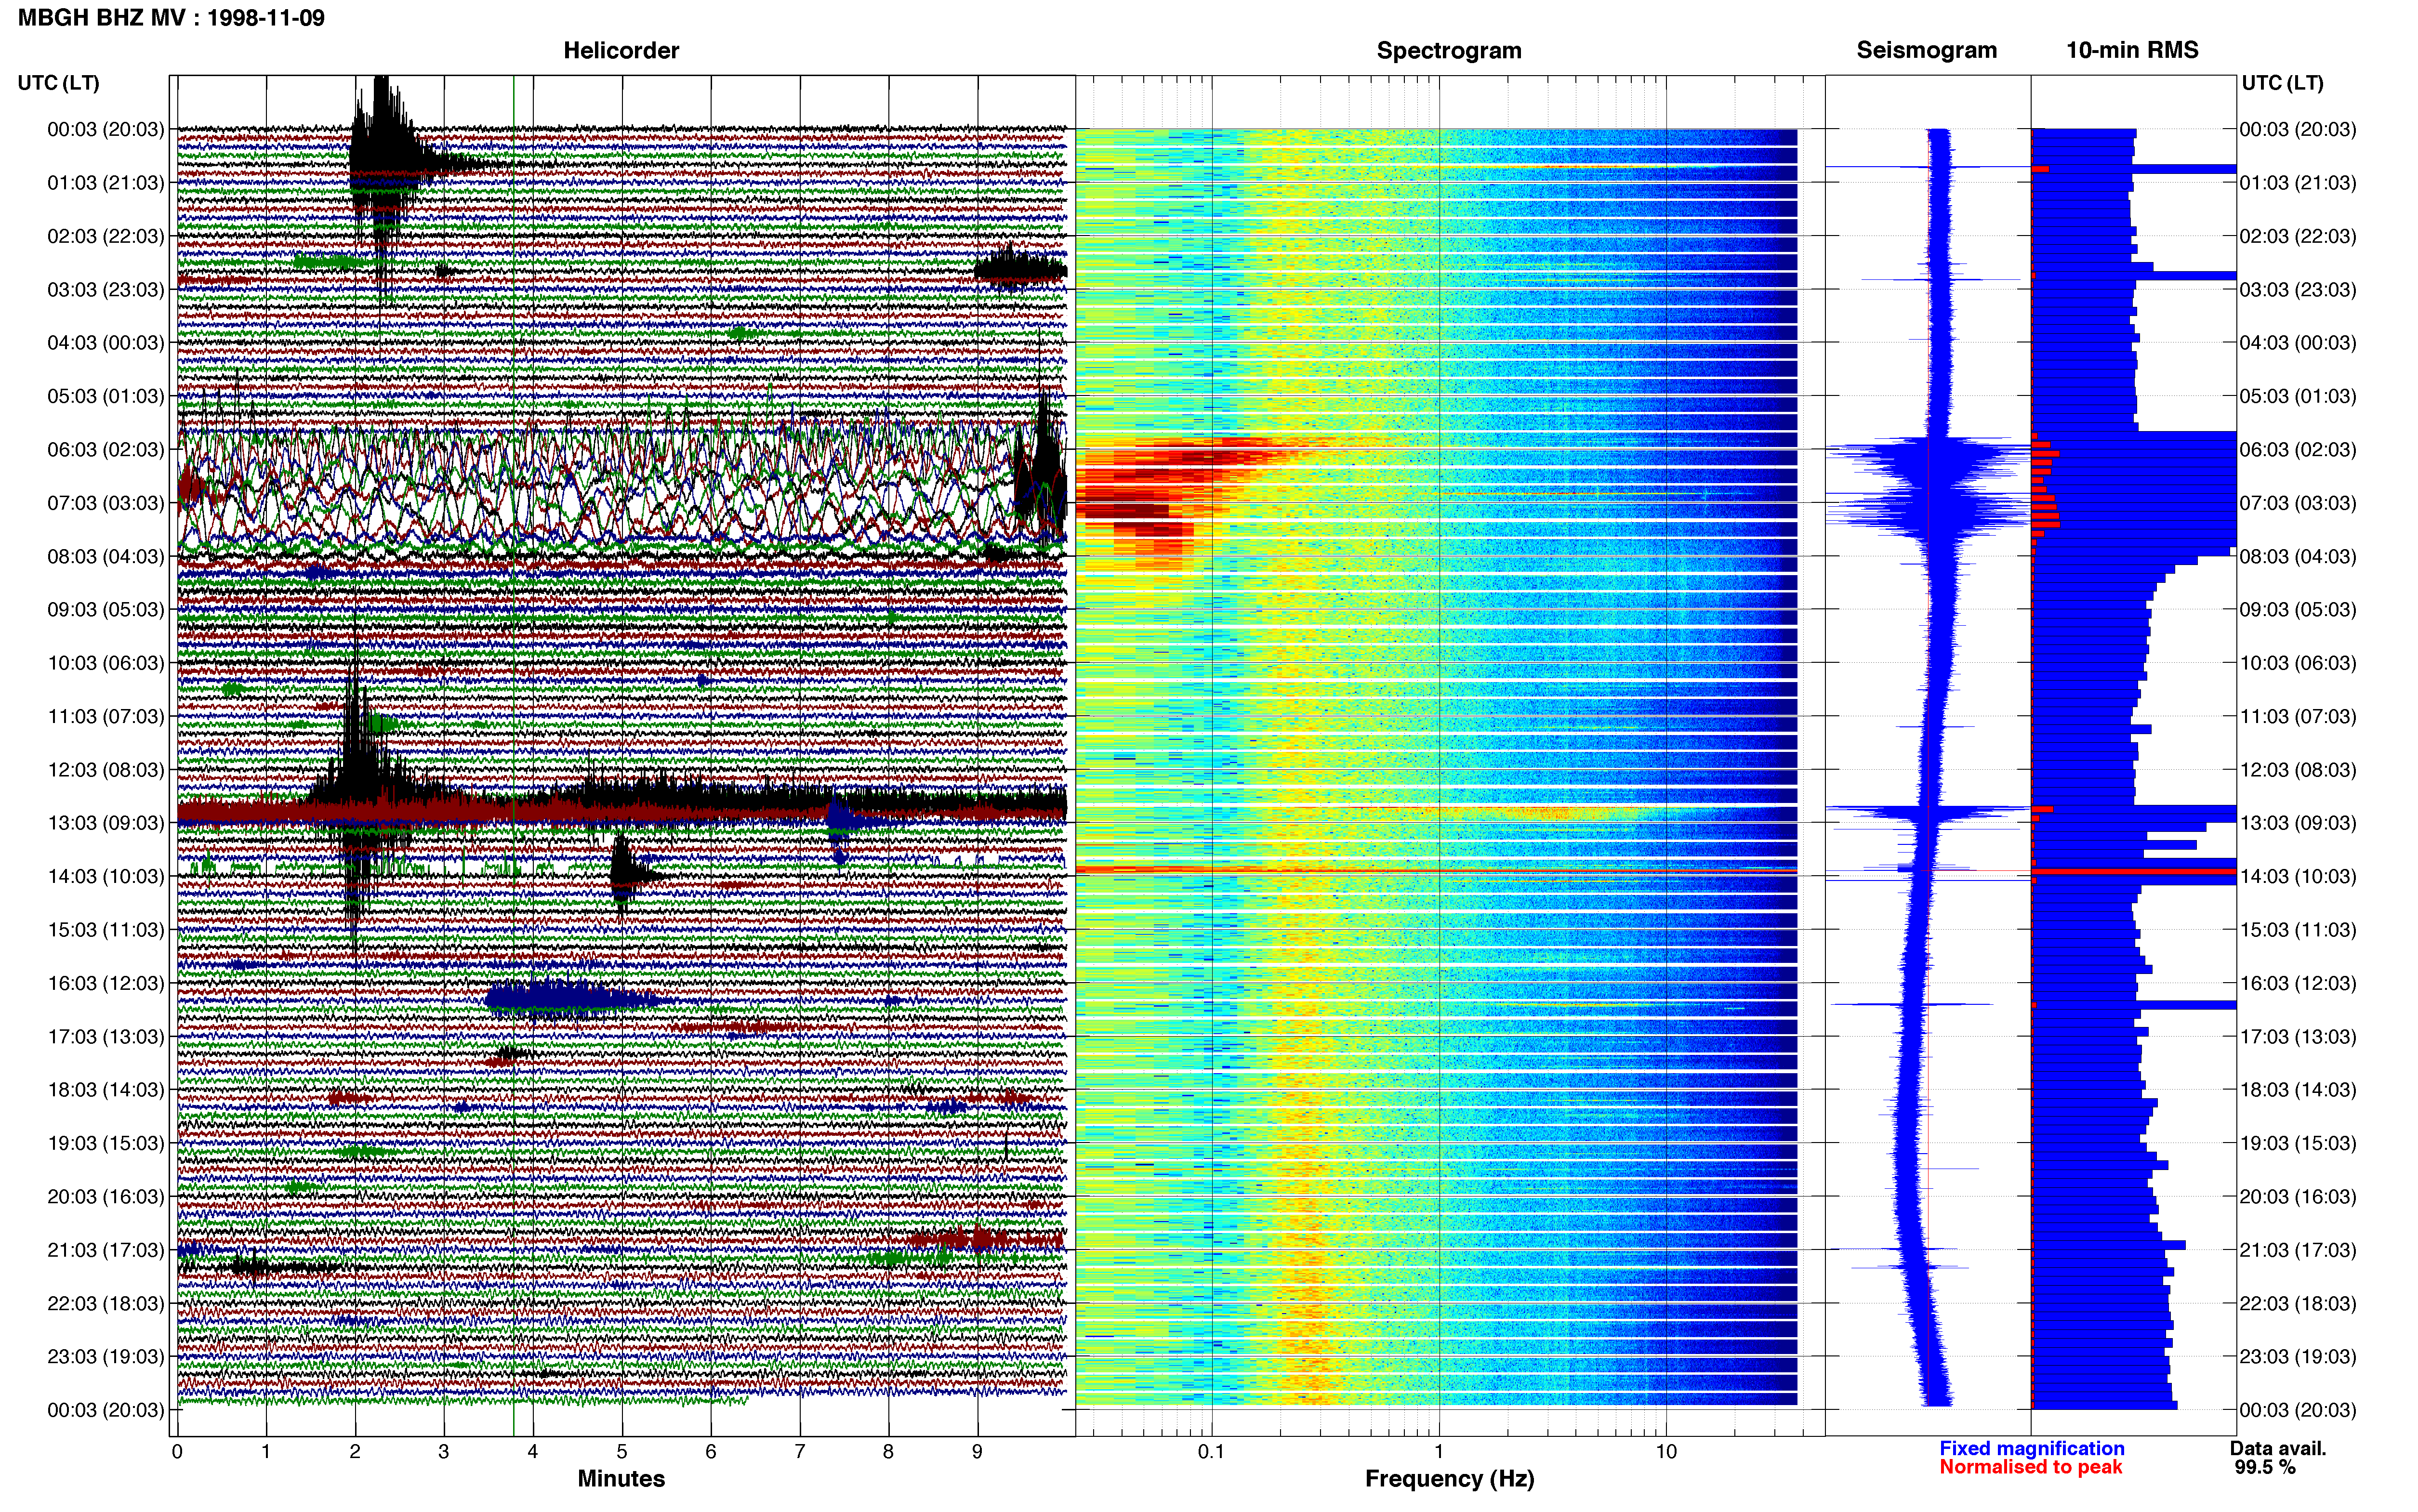This screenshot has width=2418, height=1512.
Task: Click the frequency '1' tick label
Action: point(1439,1451)
